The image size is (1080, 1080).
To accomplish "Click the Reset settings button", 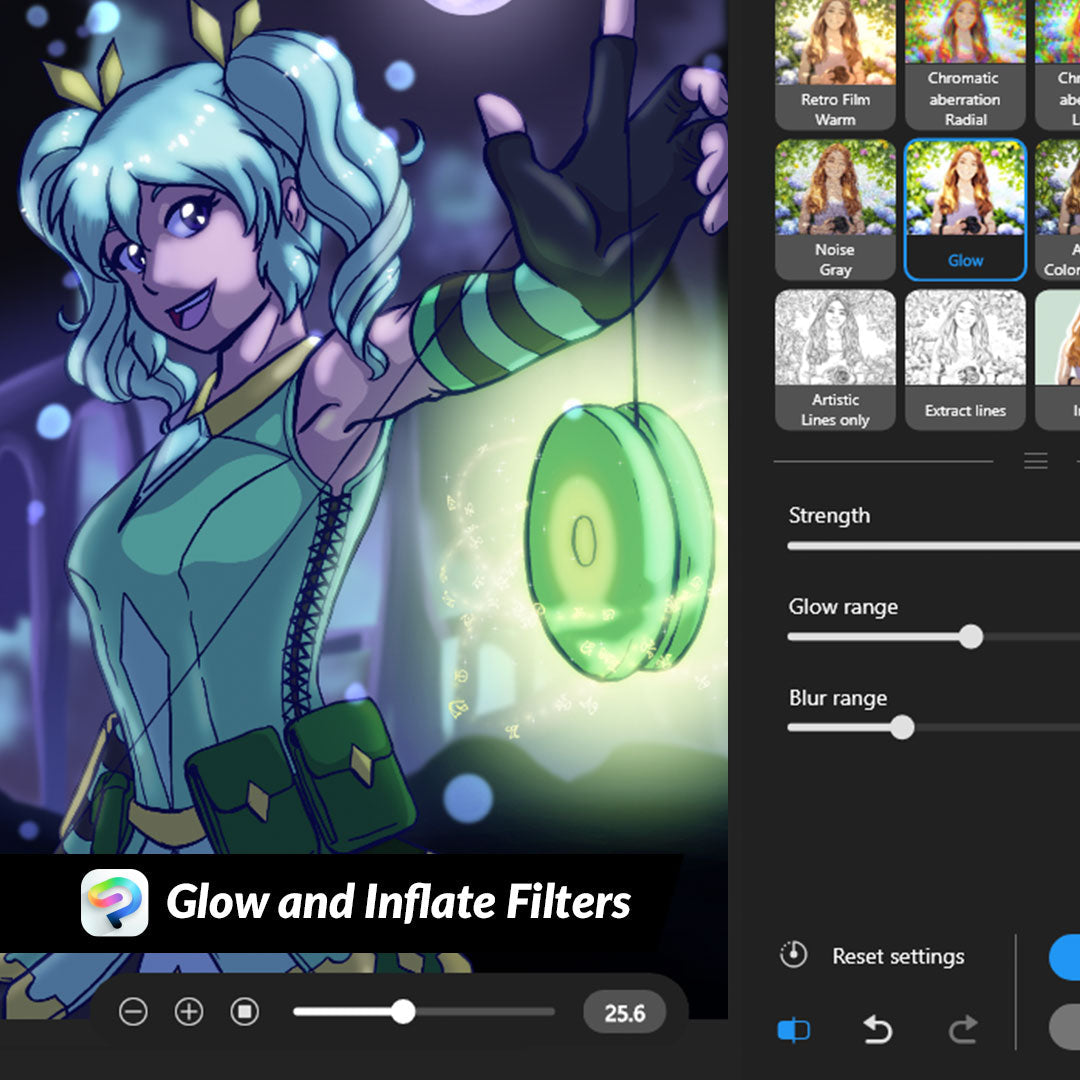I will click(x=898, y=956).
